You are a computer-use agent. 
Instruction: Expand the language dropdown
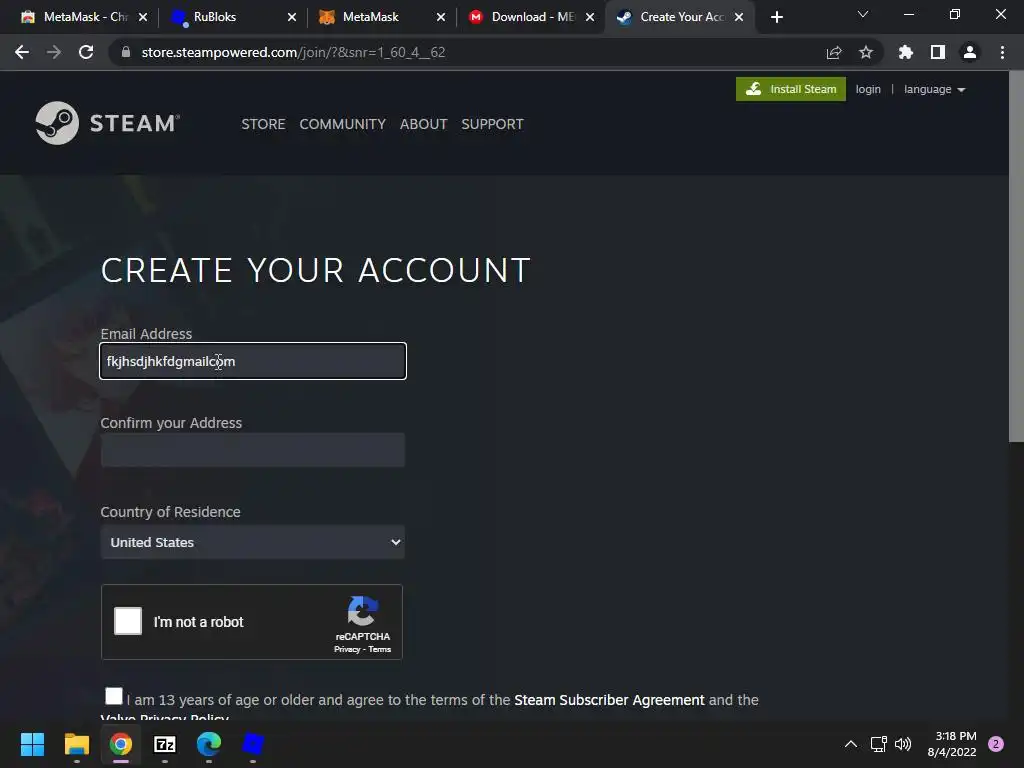point(935,89)
